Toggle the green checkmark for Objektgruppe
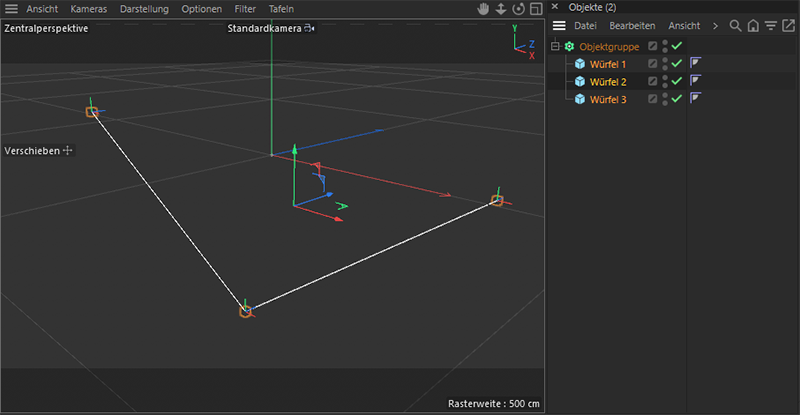 coord(677,47)
